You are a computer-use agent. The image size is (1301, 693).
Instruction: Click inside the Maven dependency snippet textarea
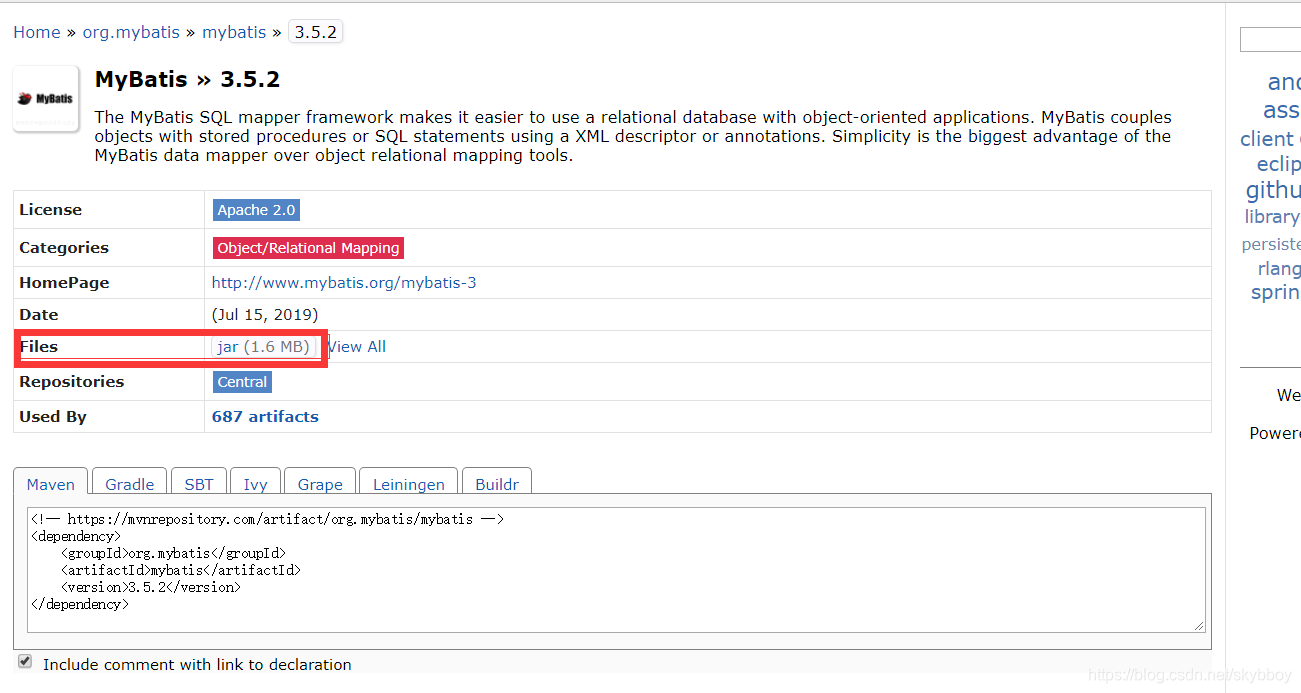616,570
